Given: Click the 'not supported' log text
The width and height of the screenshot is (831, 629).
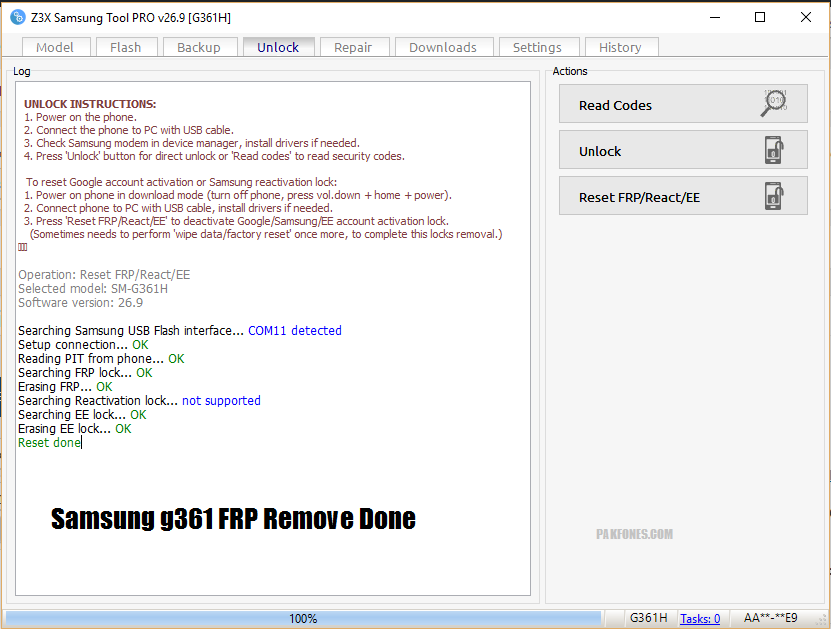Looking at the screenshot, I should pos(222,401).
